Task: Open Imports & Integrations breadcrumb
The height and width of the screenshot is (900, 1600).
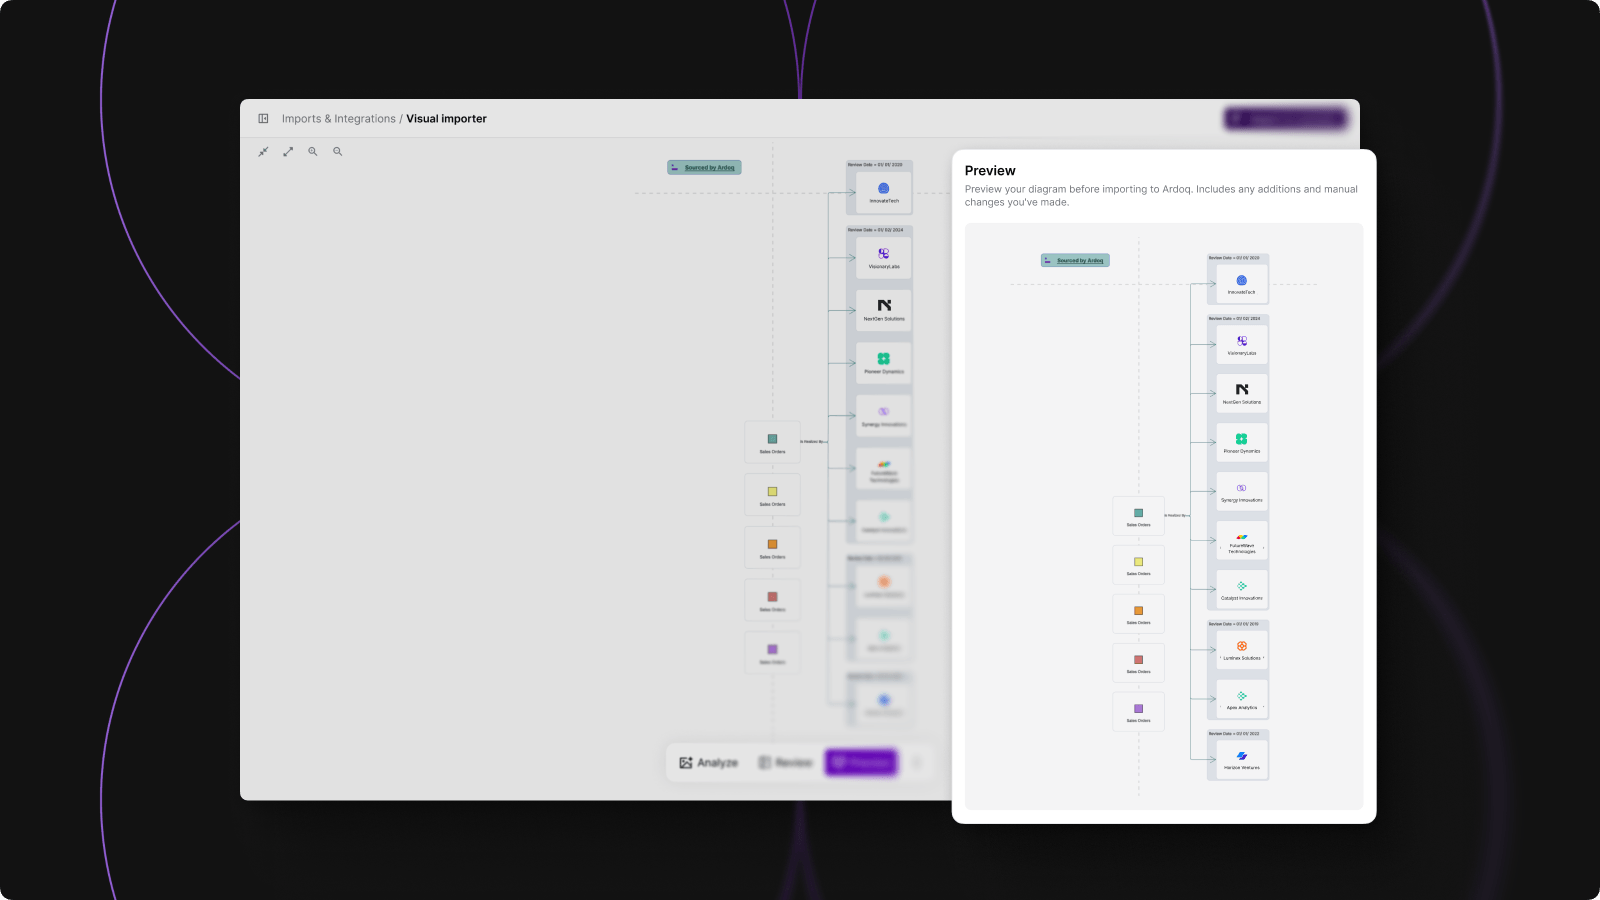Action: click(x=338, y=119)
